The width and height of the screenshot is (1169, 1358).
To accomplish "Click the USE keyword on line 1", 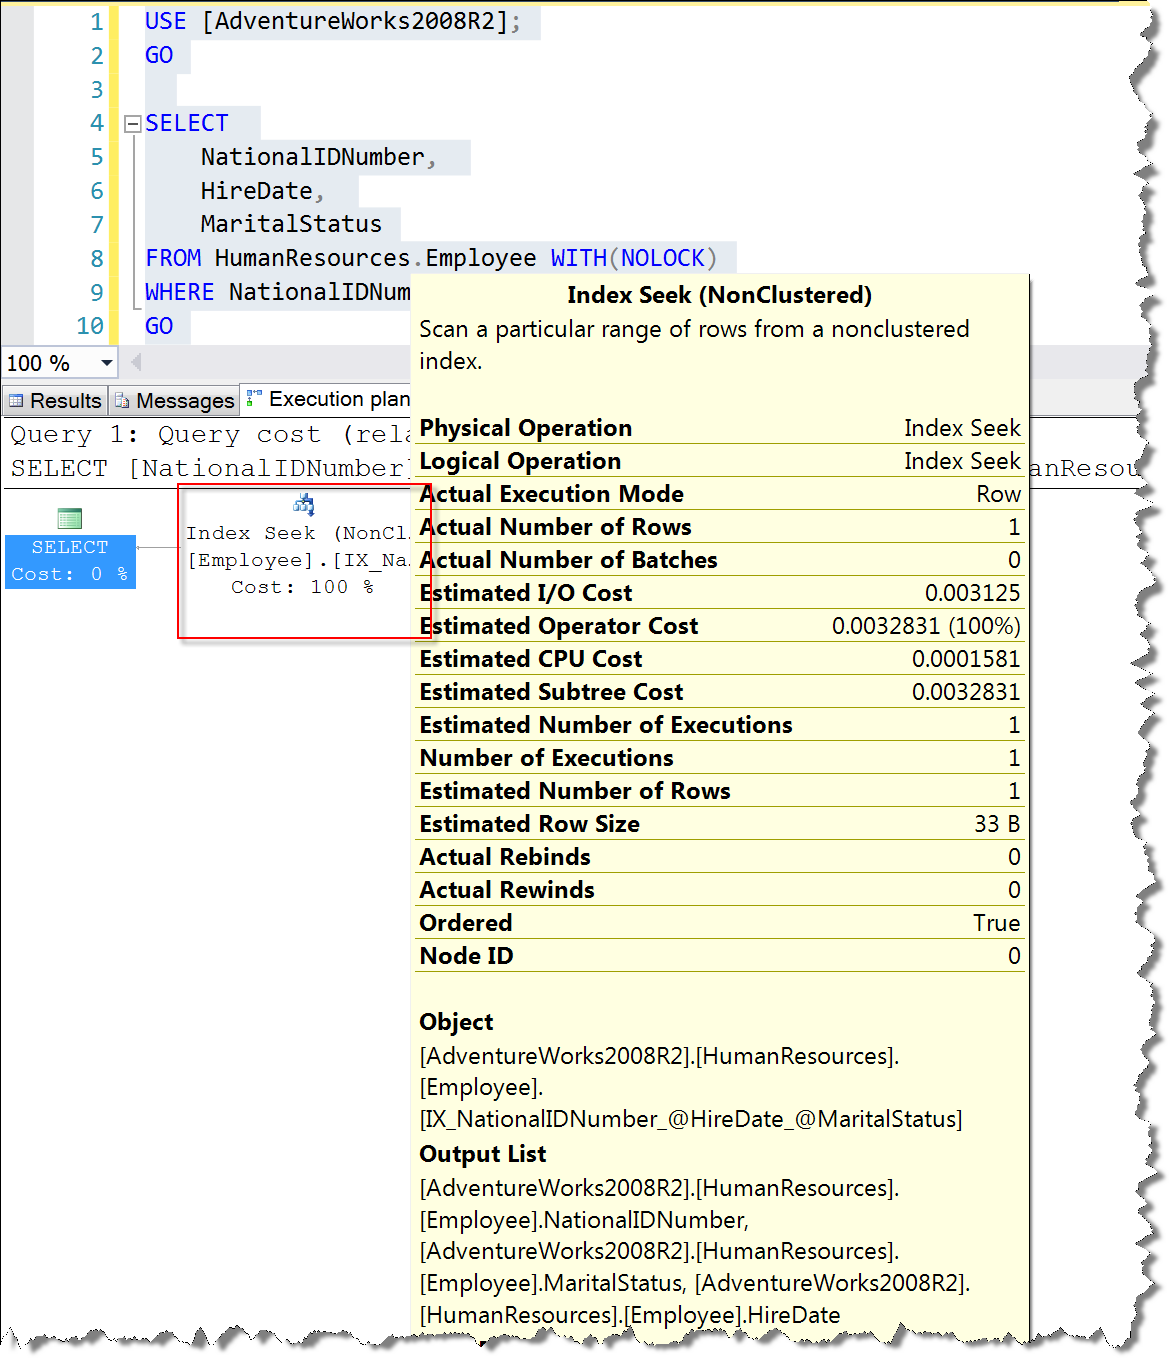I will click(166, 22).
